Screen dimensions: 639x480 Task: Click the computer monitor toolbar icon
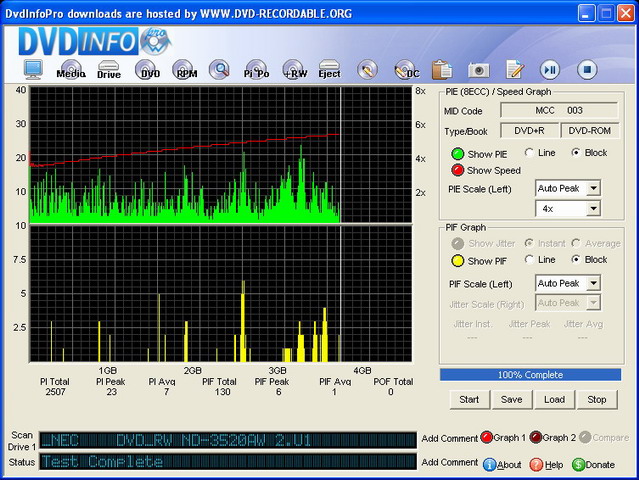coord(33,70)
